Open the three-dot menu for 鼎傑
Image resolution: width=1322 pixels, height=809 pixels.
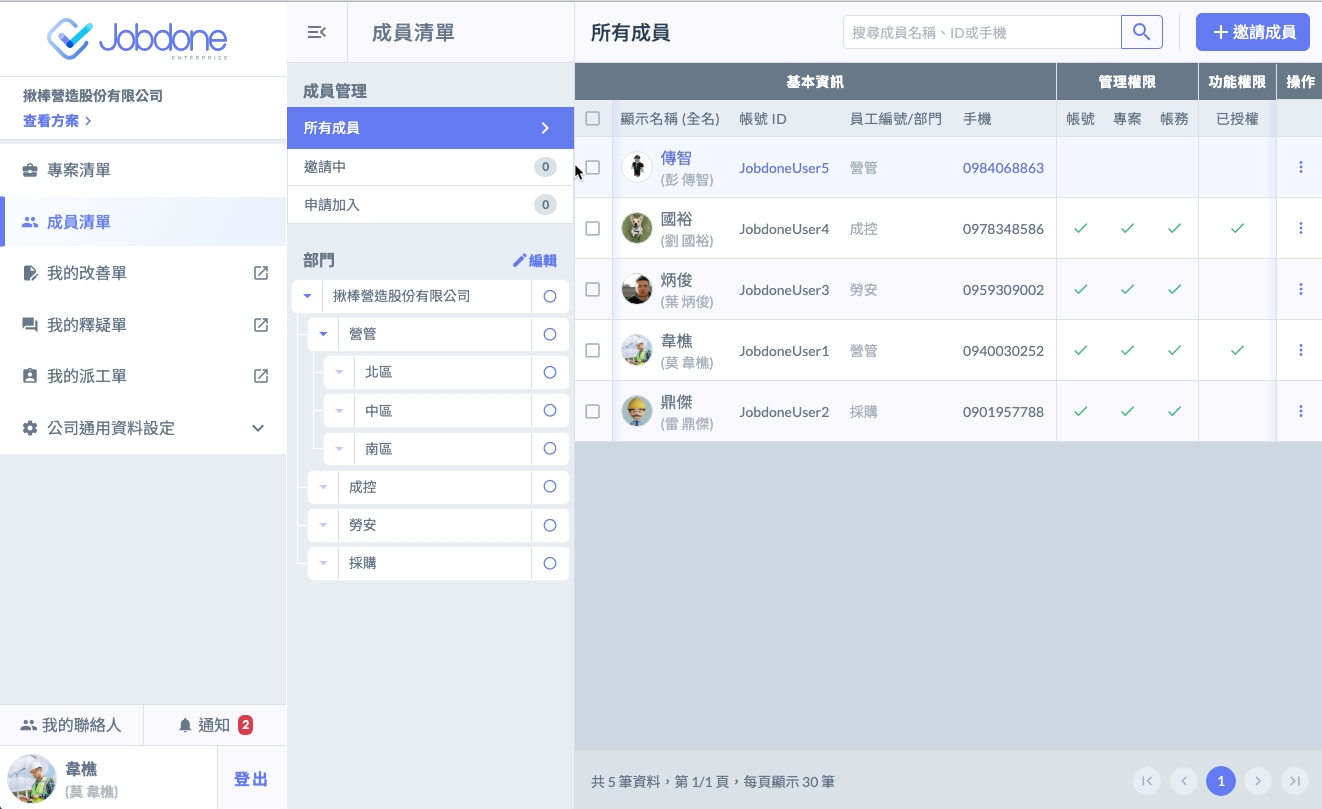[1300, 411]
